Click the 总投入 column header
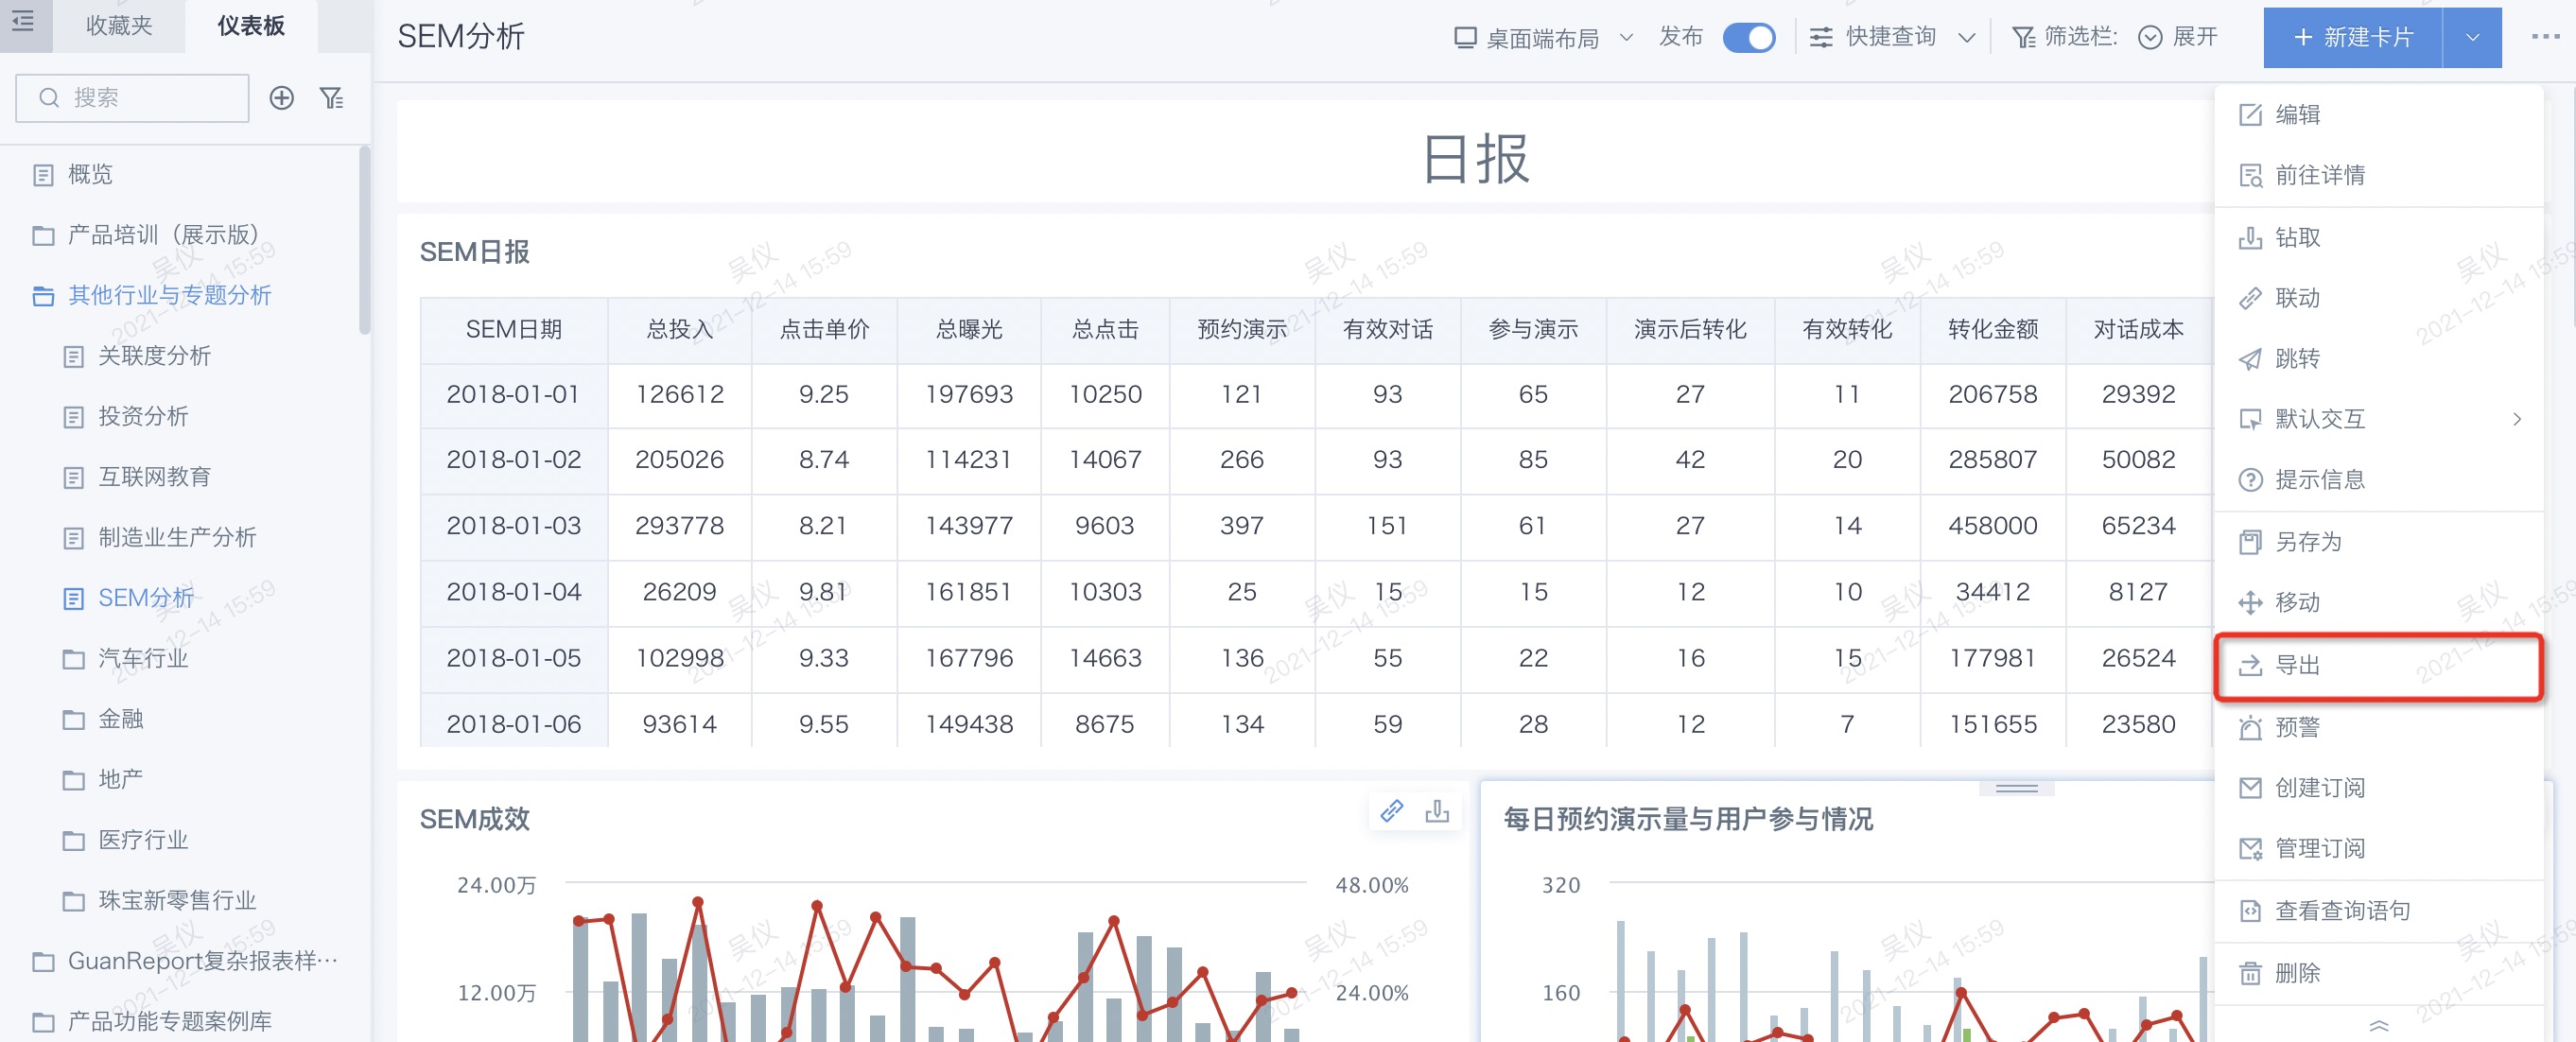 [x=680, y=330]
